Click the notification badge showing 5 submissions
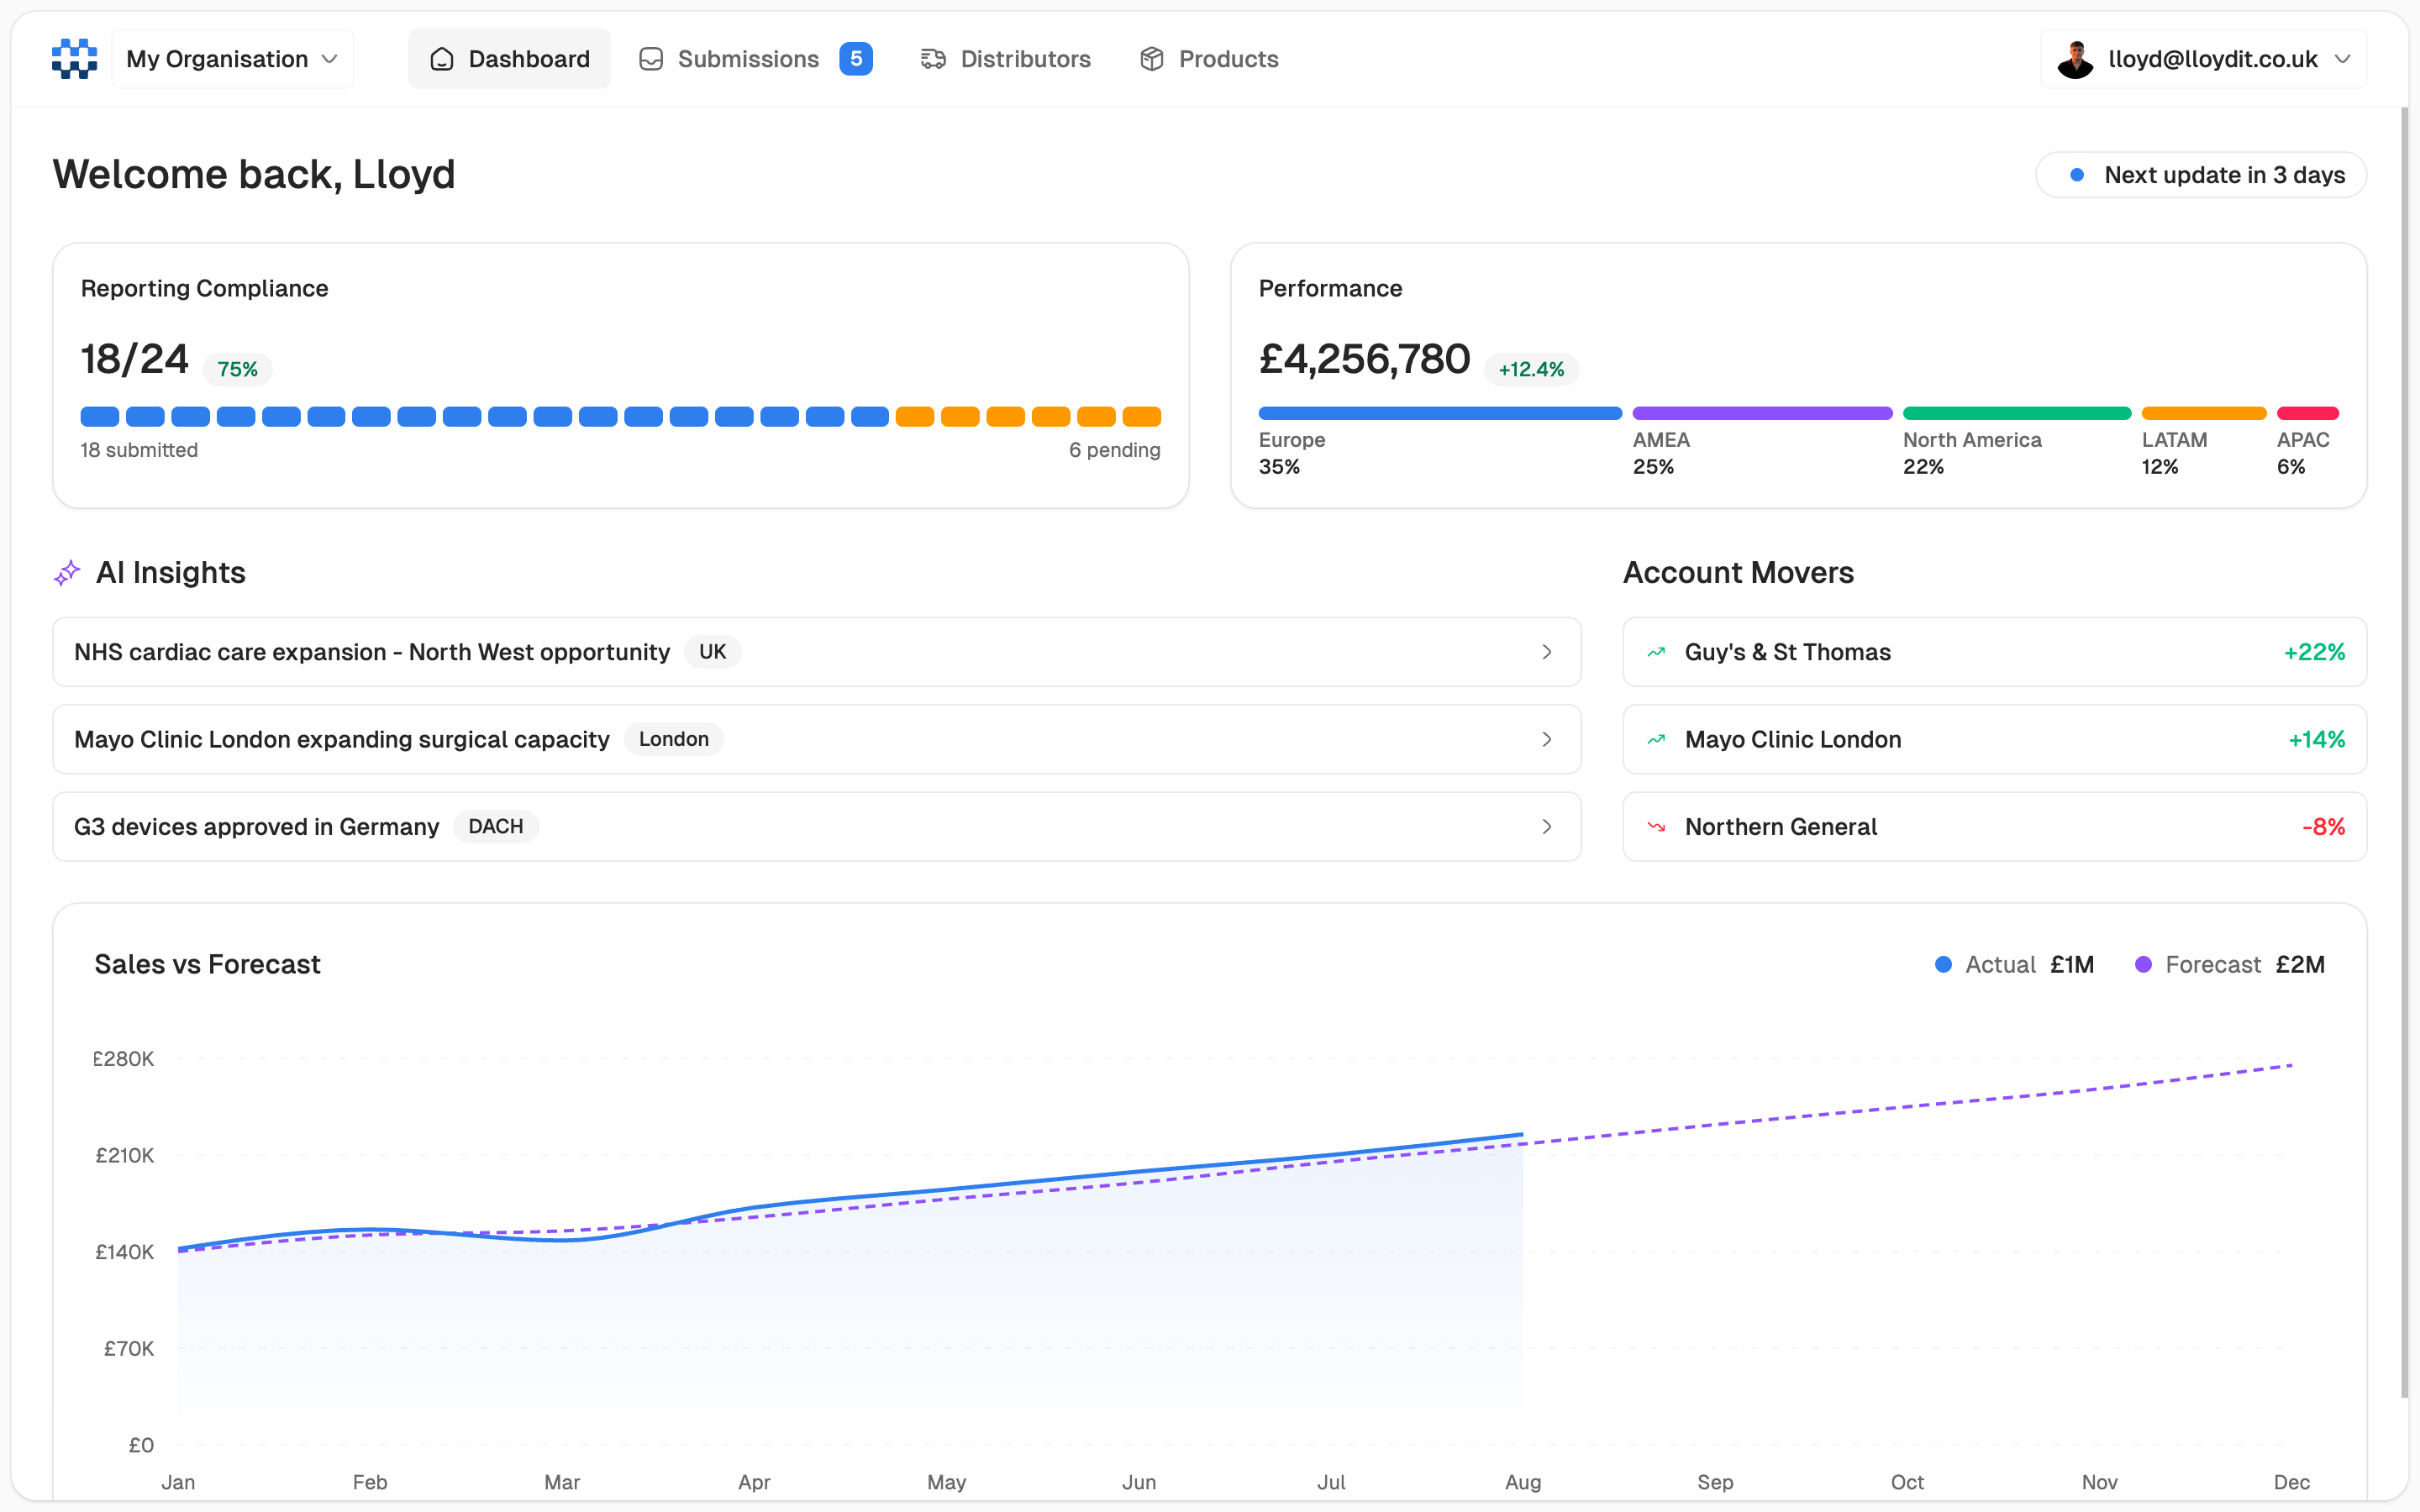 (x=855, y=59)
